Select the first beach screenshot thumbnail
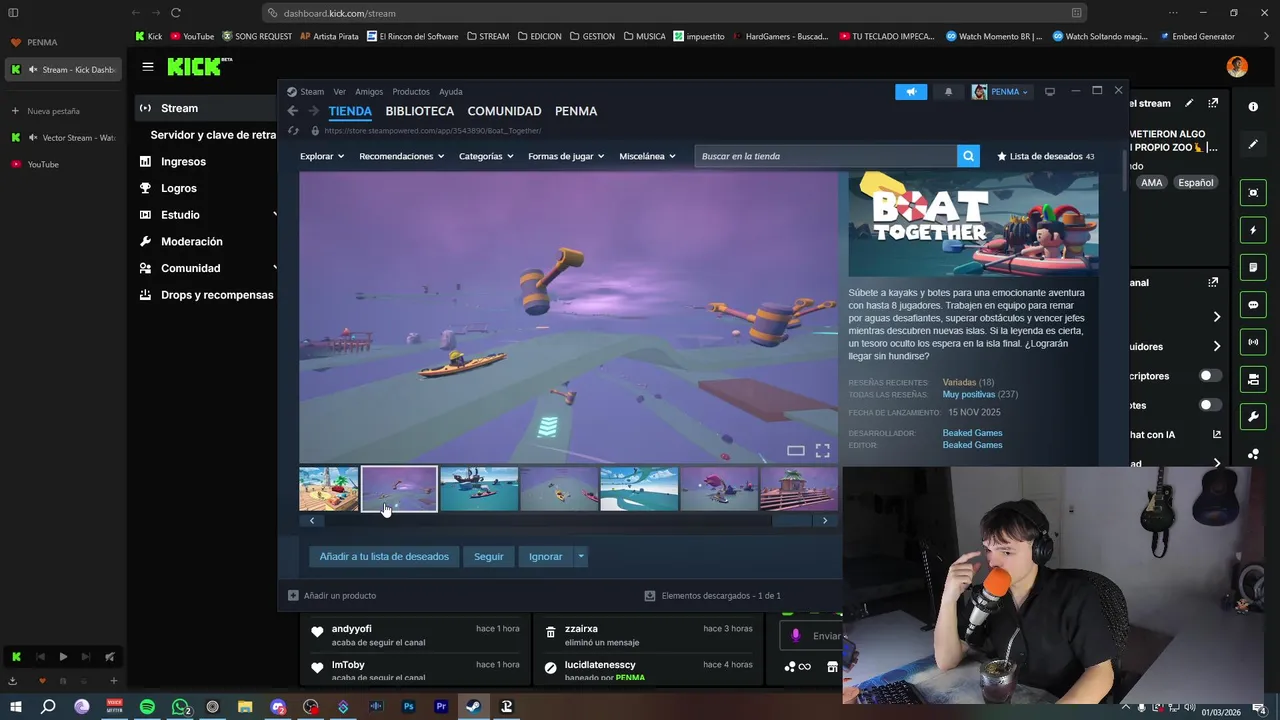This screenshot has width=1280, height=720. pos(328,489)
